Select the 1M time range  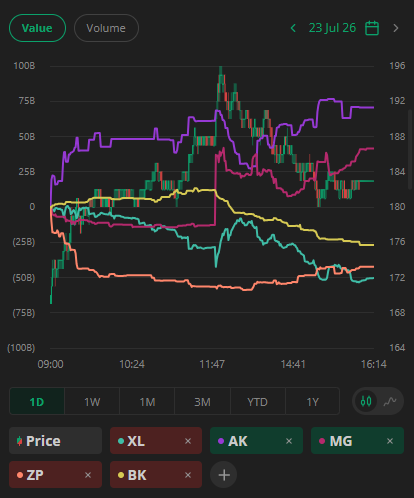[x=147, y=402]
